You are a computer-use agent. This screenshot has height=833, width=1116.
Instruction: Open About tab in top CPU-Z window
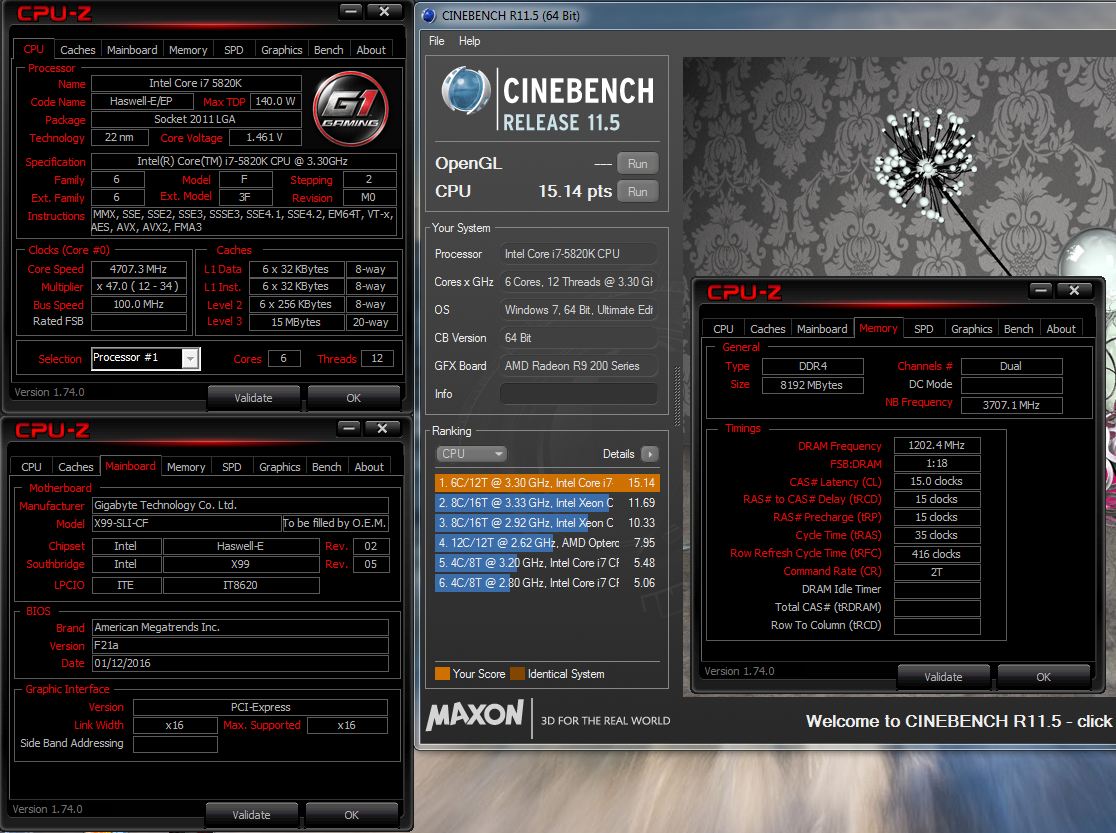(x=371, y=50)
